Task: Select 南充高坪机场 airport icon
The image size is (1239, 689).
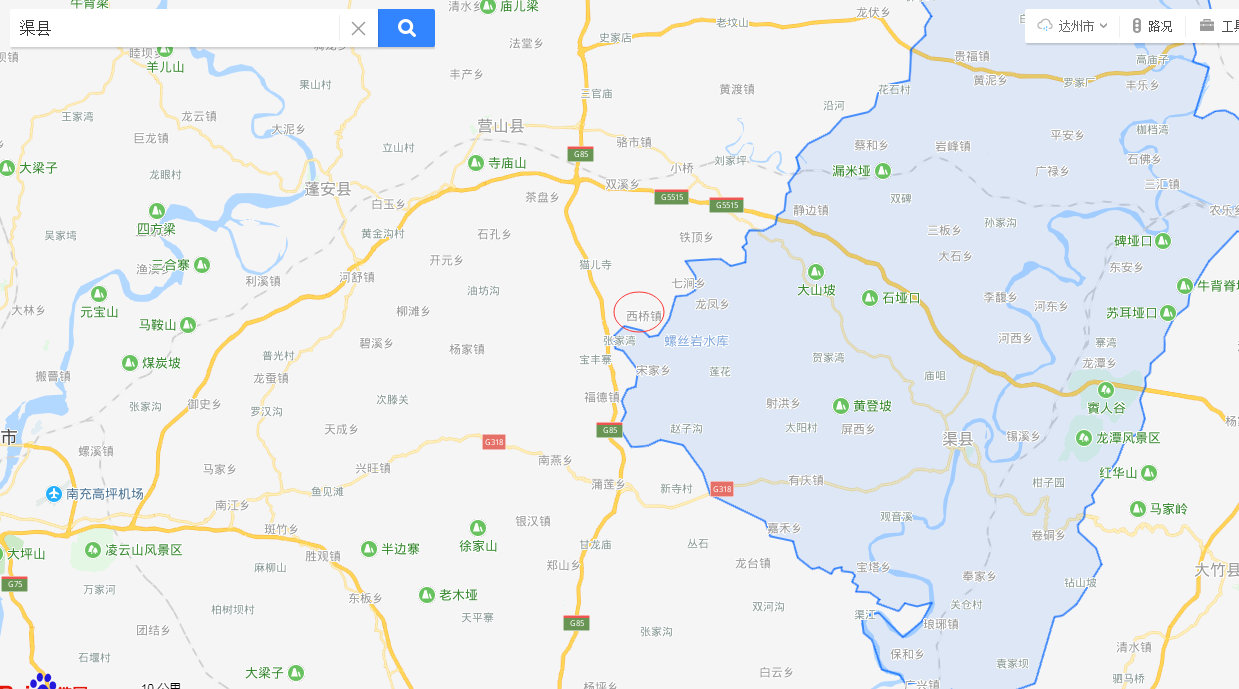Action: pyautogui.click(x=54, y=493)
